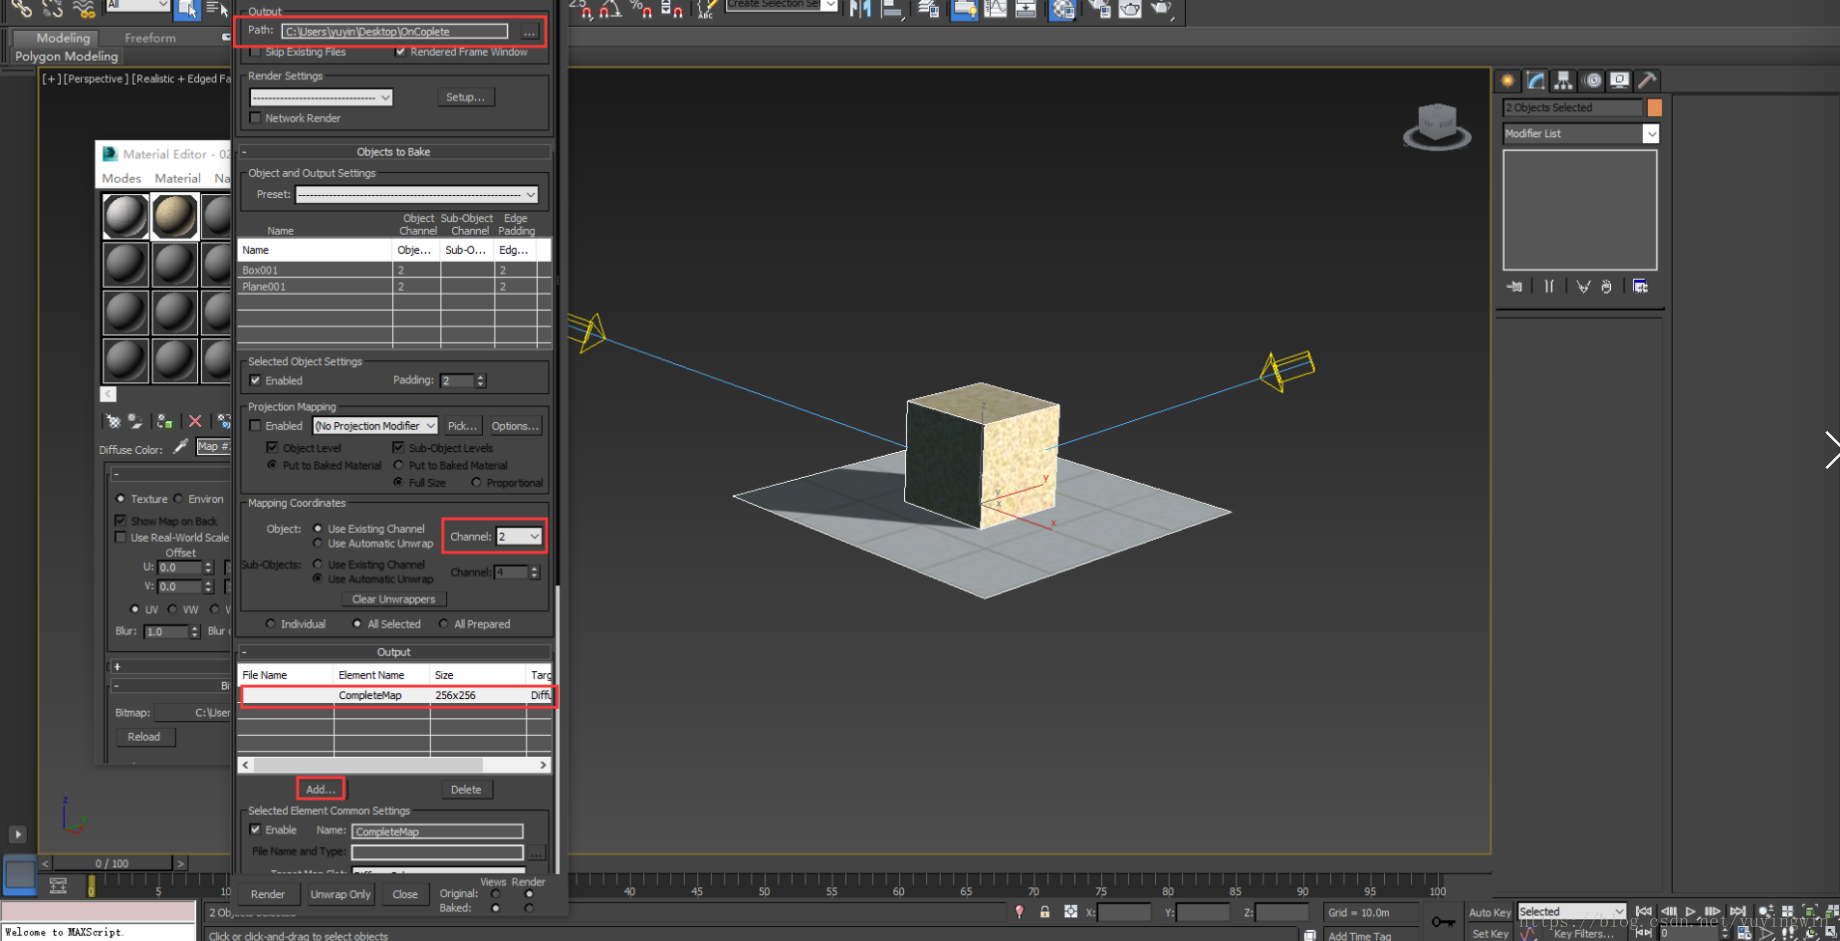Click the Selection Lock padlock icon

[x=1044, y=912]
